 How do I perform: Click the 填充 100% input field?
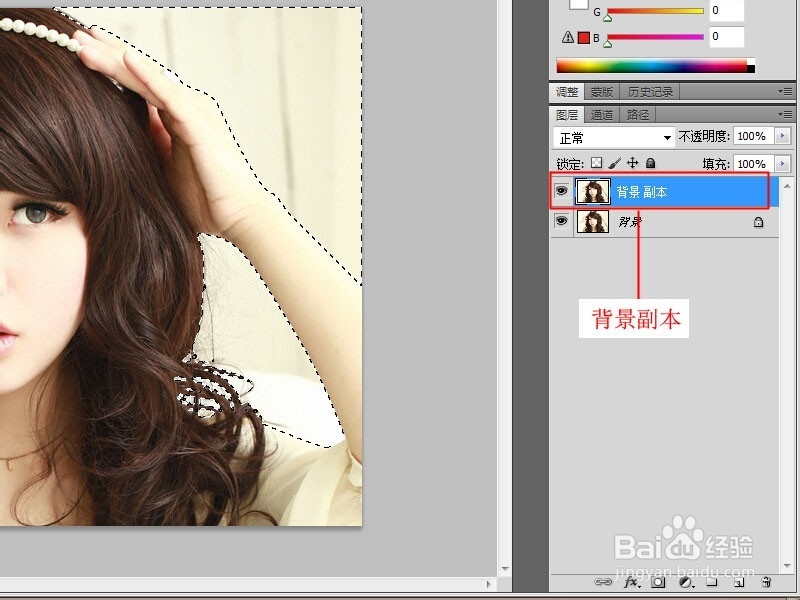point(753,164)
